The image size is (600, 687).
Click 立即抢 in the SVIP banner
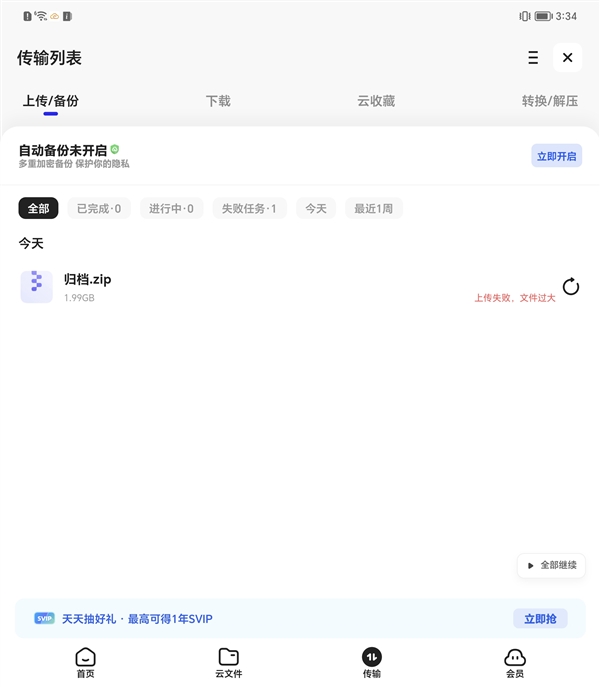click(540, 619)
